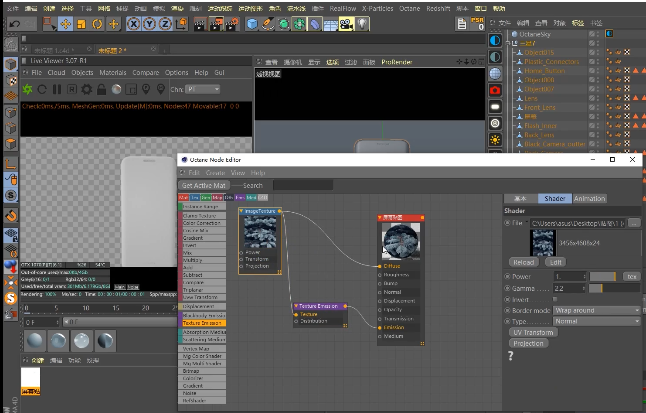Open Live Viewer settings gear
Viewport: 646px width, 413px height.
point(87,89)
